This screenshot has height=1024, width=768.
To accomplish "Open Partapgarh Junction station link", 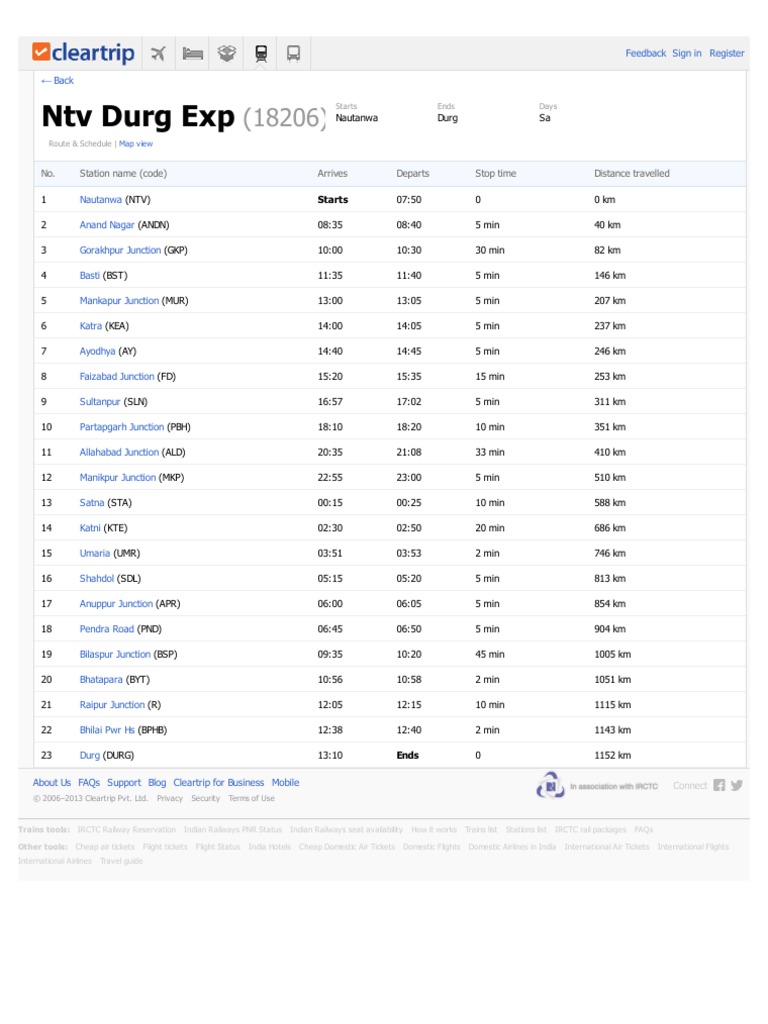I will coord(121,427).
